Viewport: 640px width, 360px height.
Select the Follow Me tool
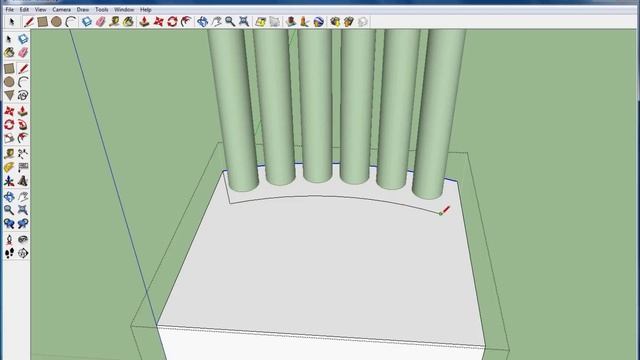[x=23, y=124]
